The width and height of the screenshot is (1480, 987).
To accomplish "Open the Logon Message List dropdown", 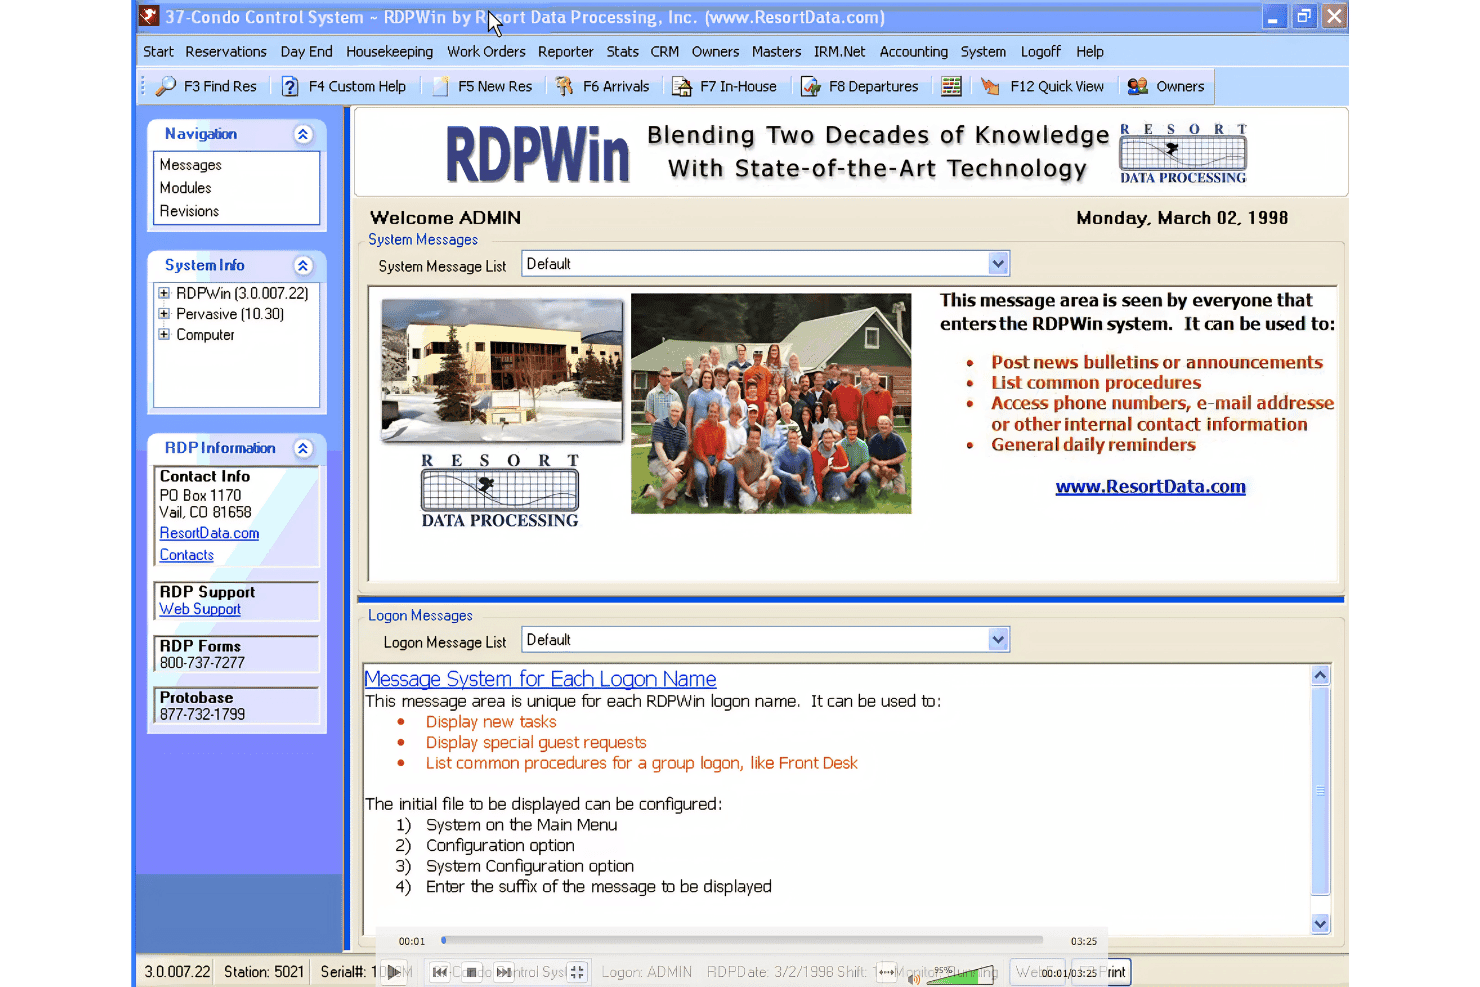I will (998, 640).
